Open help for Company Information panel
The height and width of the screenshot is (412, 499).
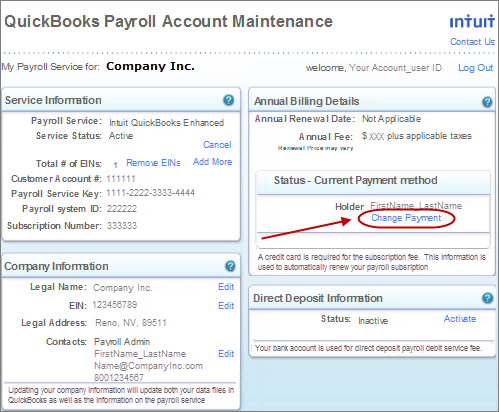[x=230, y=266]
